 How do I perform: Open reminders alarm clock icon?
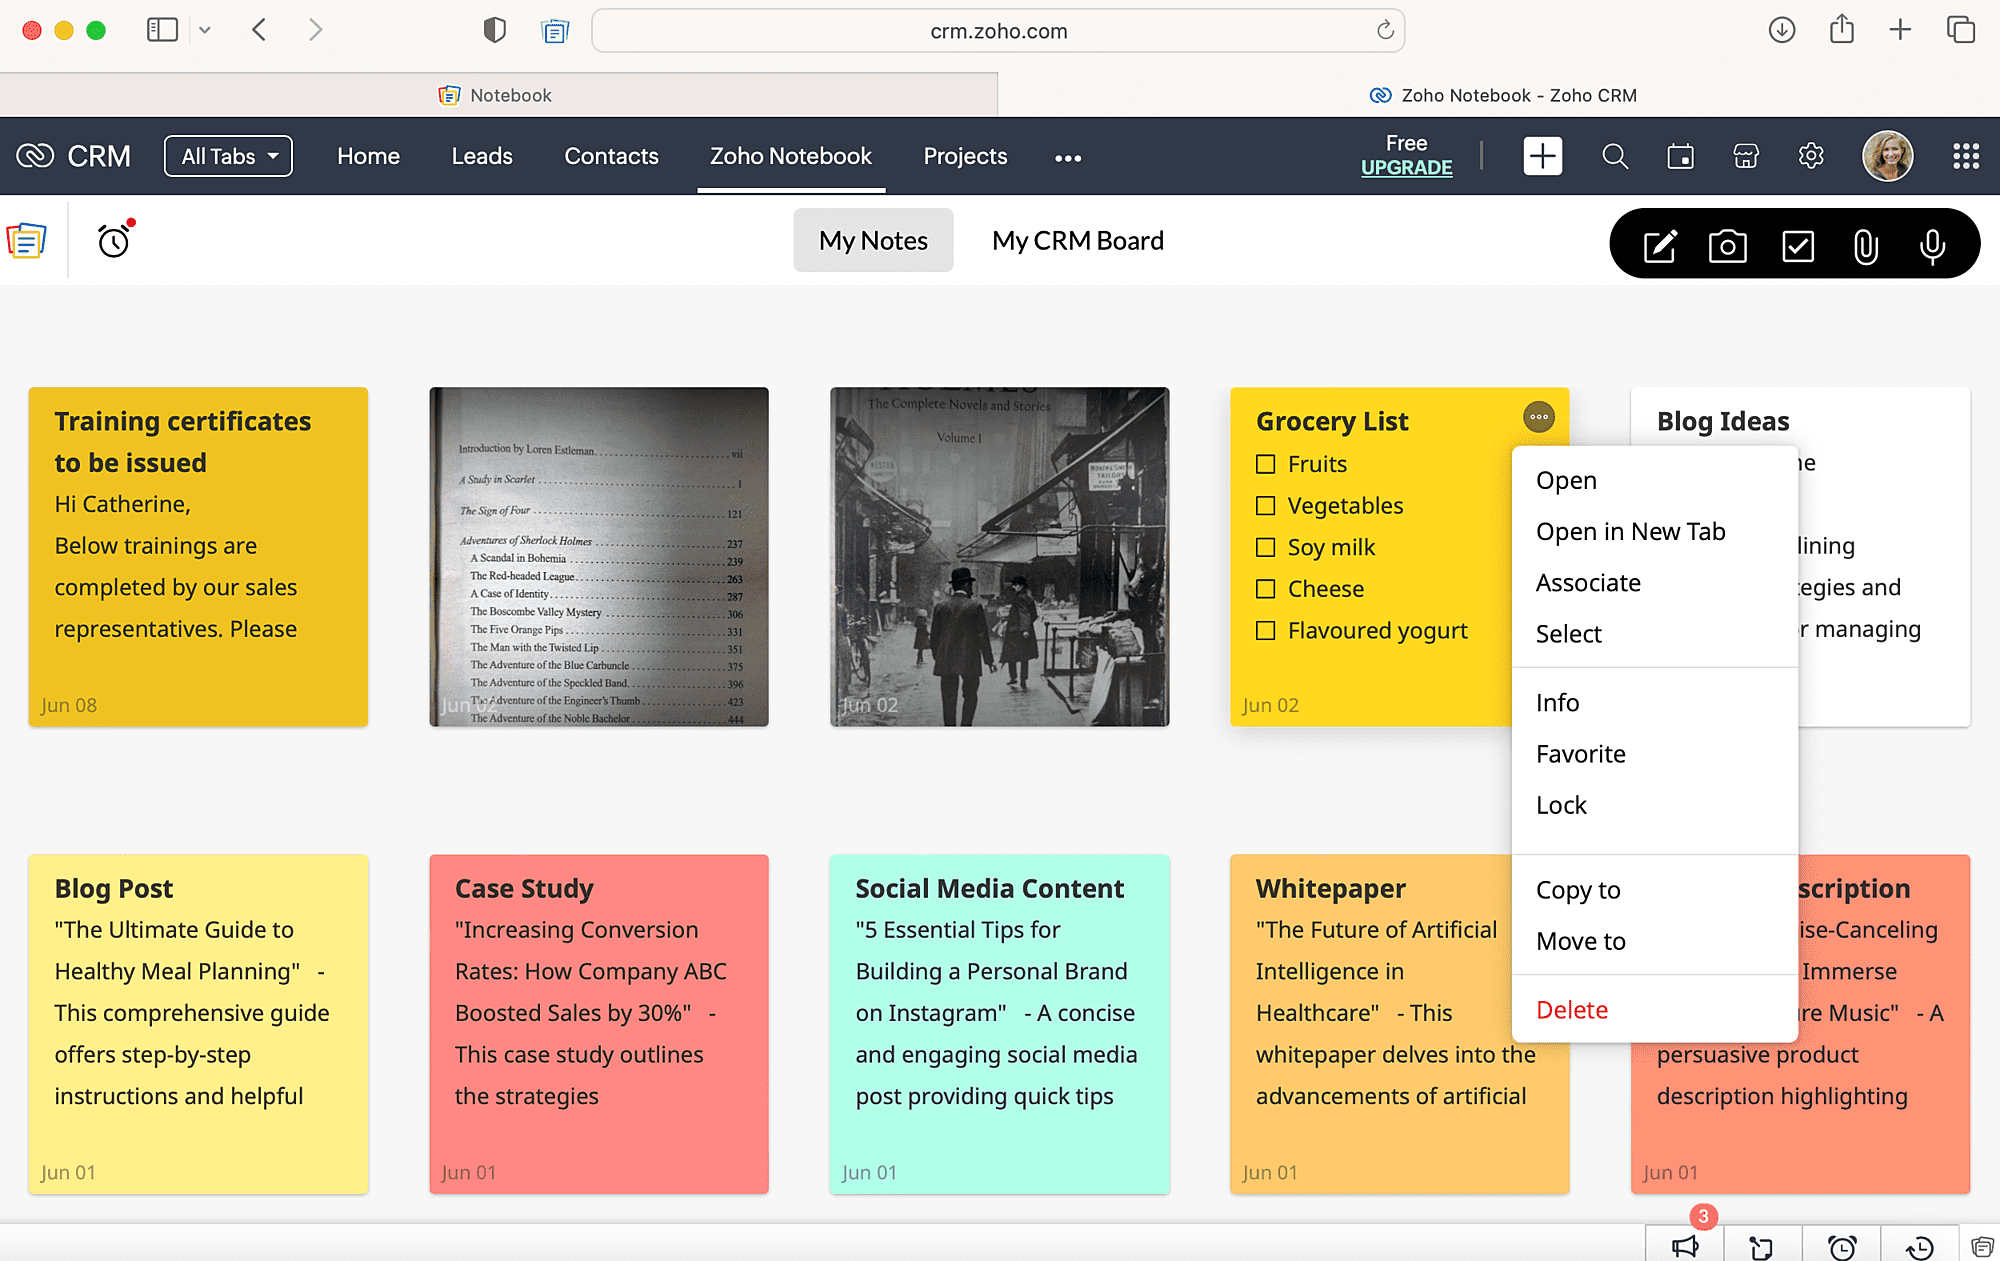click(114, 241)
